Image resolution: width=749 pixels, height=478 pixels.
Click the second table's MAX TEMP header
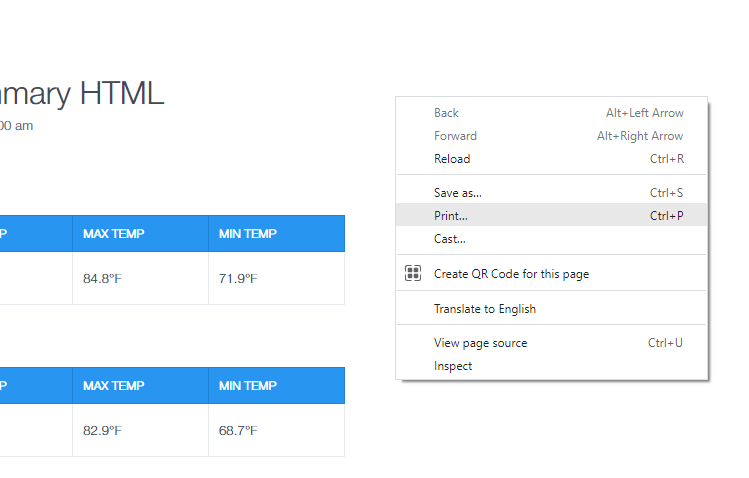(114, 386)
